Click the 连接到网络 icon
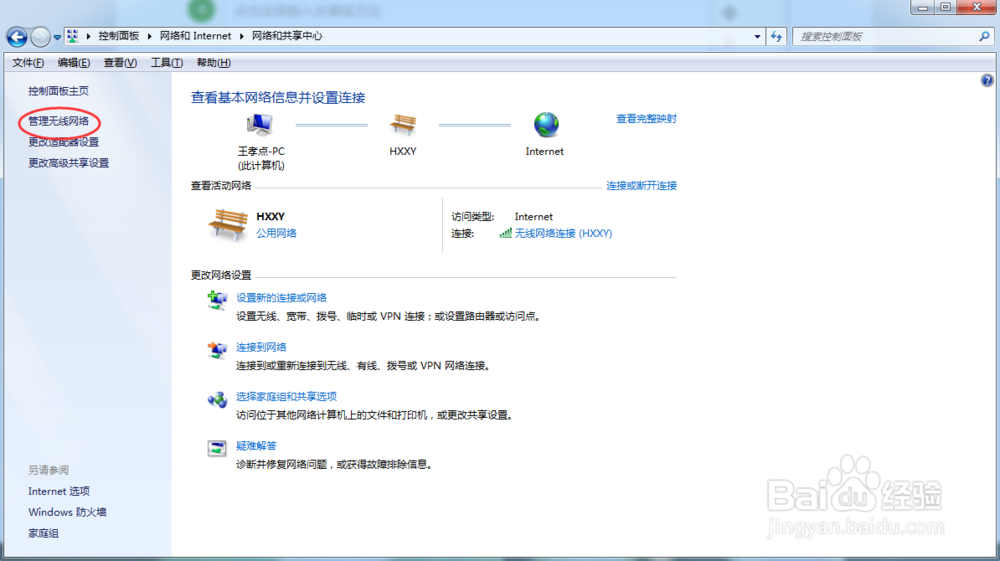This screenshot has width=1000, height=561. point(217,349)
